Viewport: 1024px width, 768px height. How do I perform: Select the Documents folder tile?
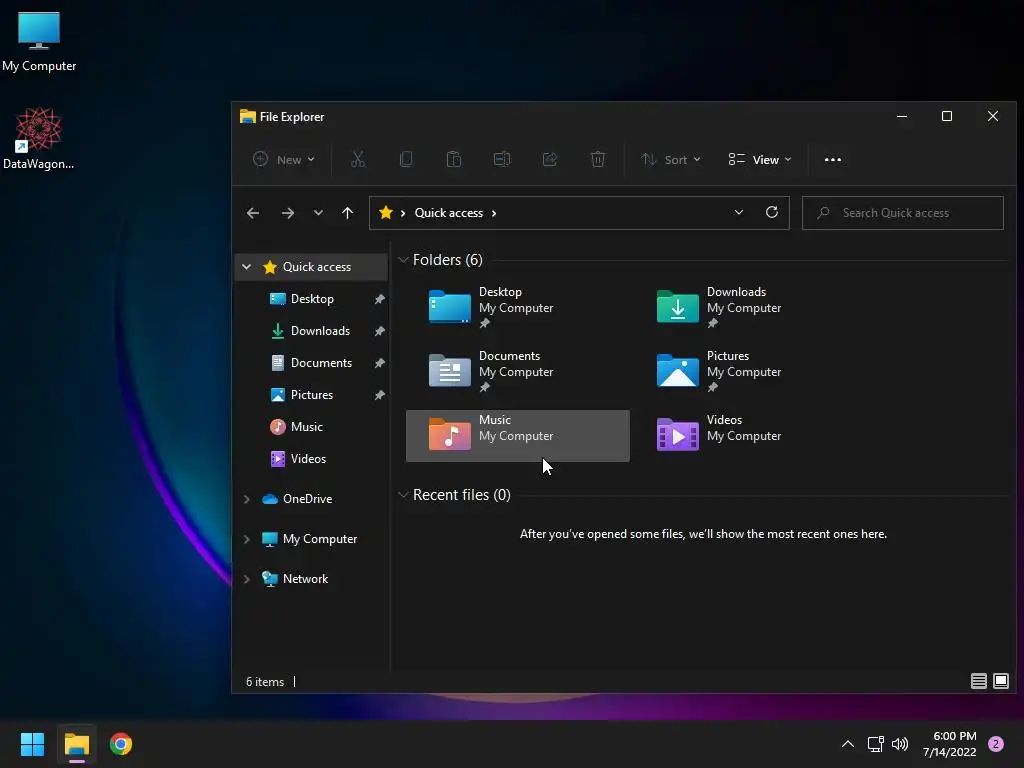coord(517,371)
